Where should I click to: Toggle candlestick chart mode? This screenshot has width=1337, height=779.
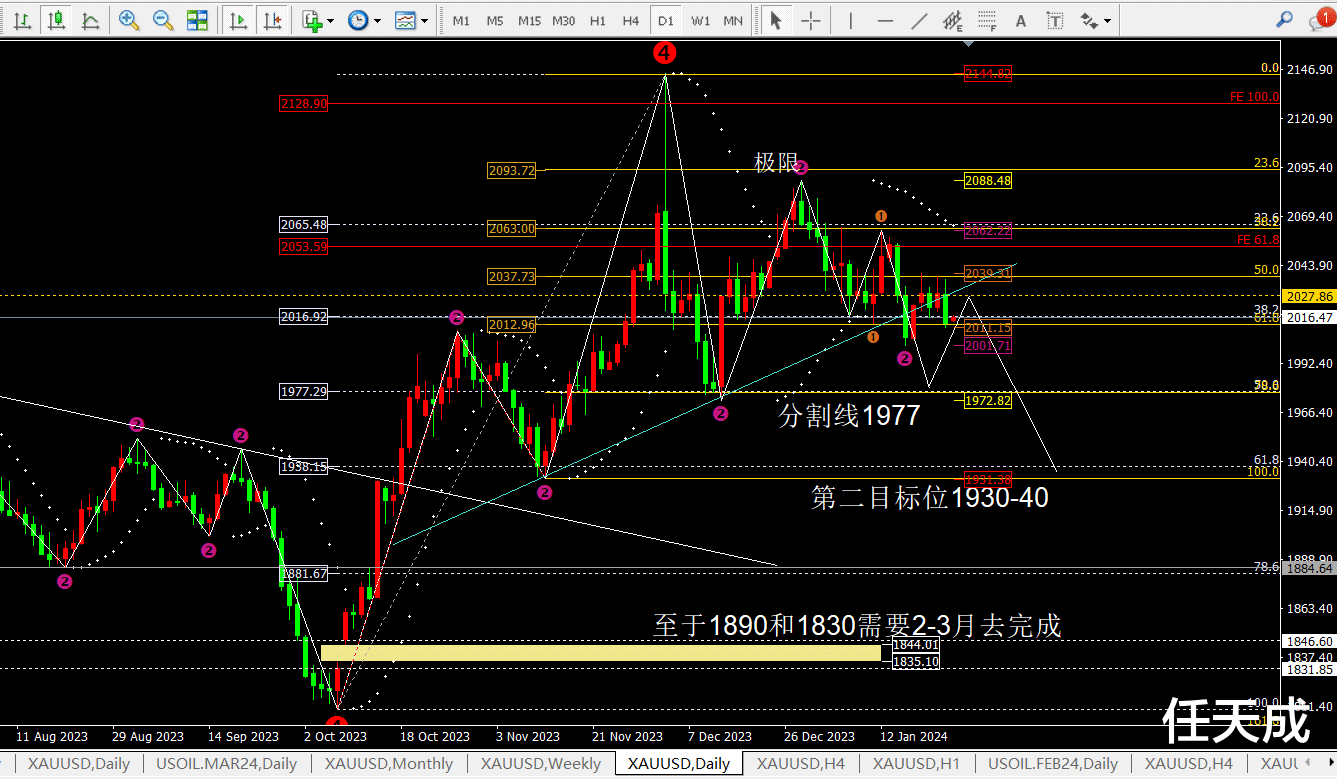click(57, 20)
